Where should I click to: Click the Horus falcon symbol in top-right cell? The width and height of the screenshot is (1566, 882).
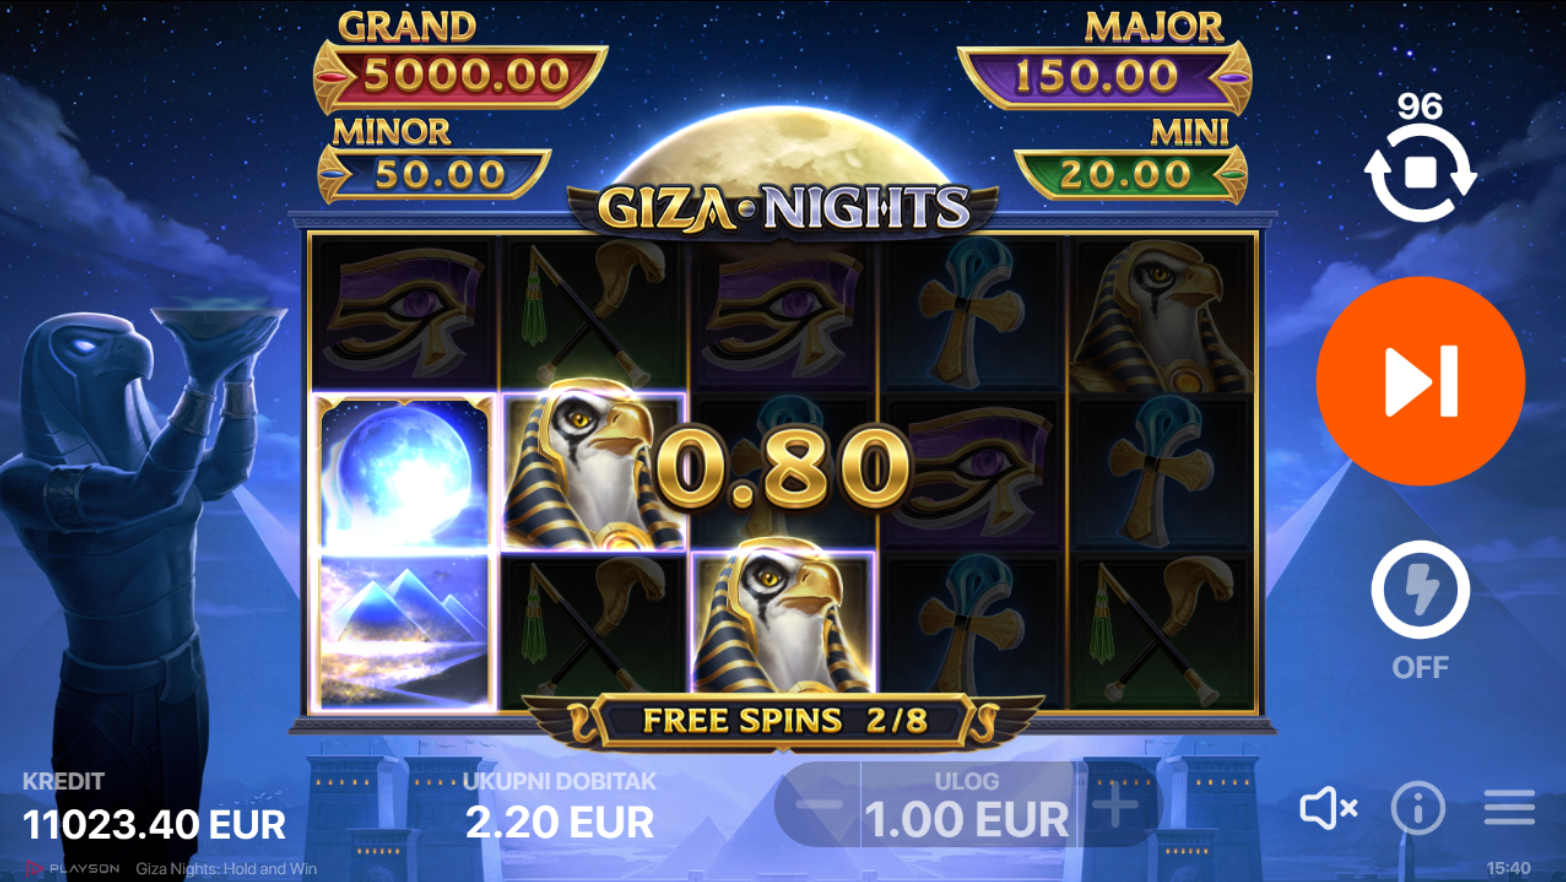[x=1161, y=314]
